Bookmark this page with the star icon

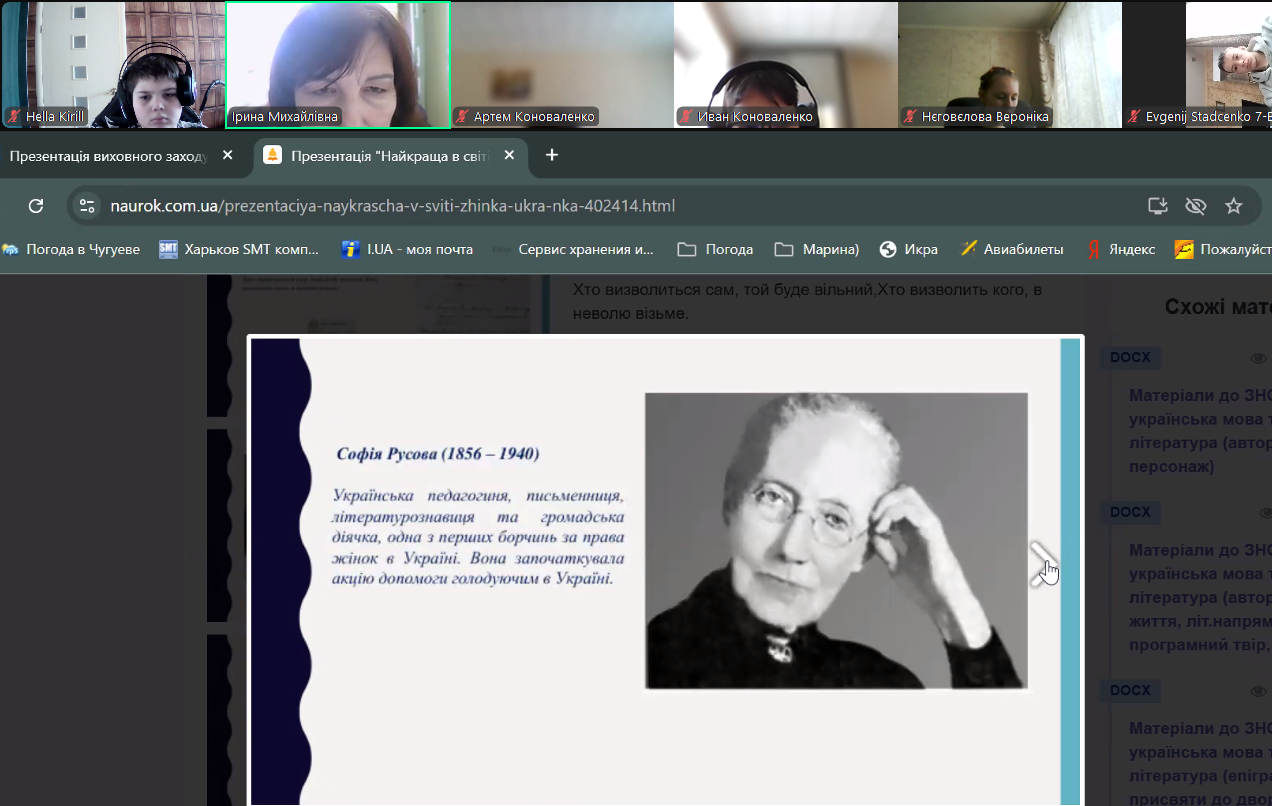1234,206
